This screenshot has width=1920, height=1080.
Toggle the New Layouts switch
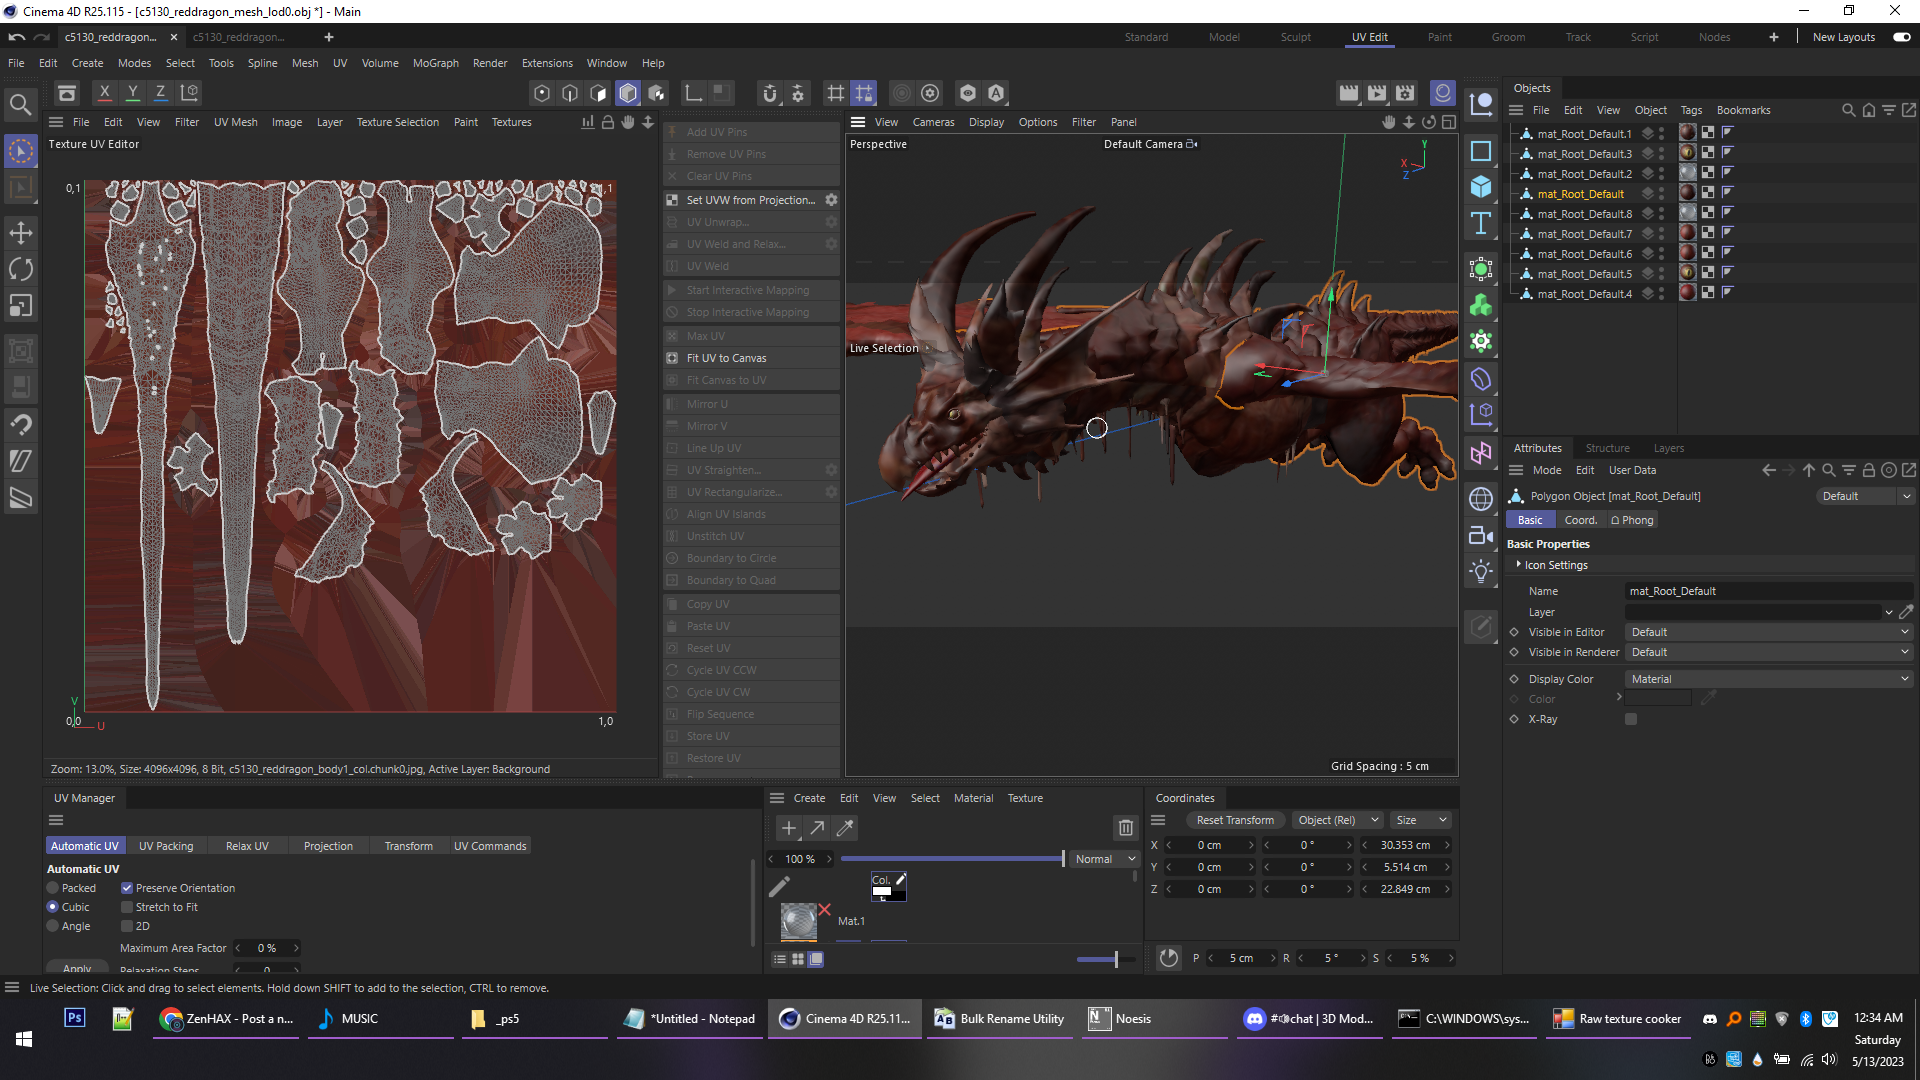point(1901,37)
